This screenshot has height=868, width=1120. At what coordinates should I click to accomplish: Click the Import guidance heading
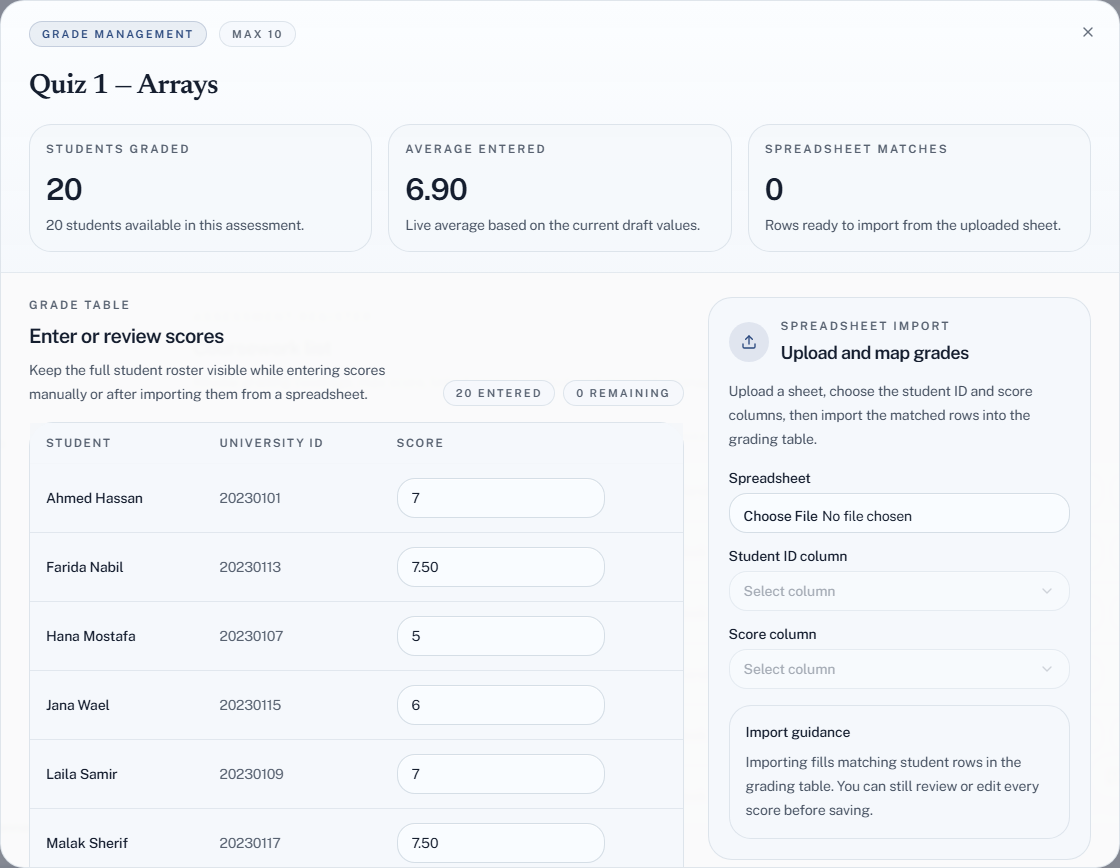798,732
